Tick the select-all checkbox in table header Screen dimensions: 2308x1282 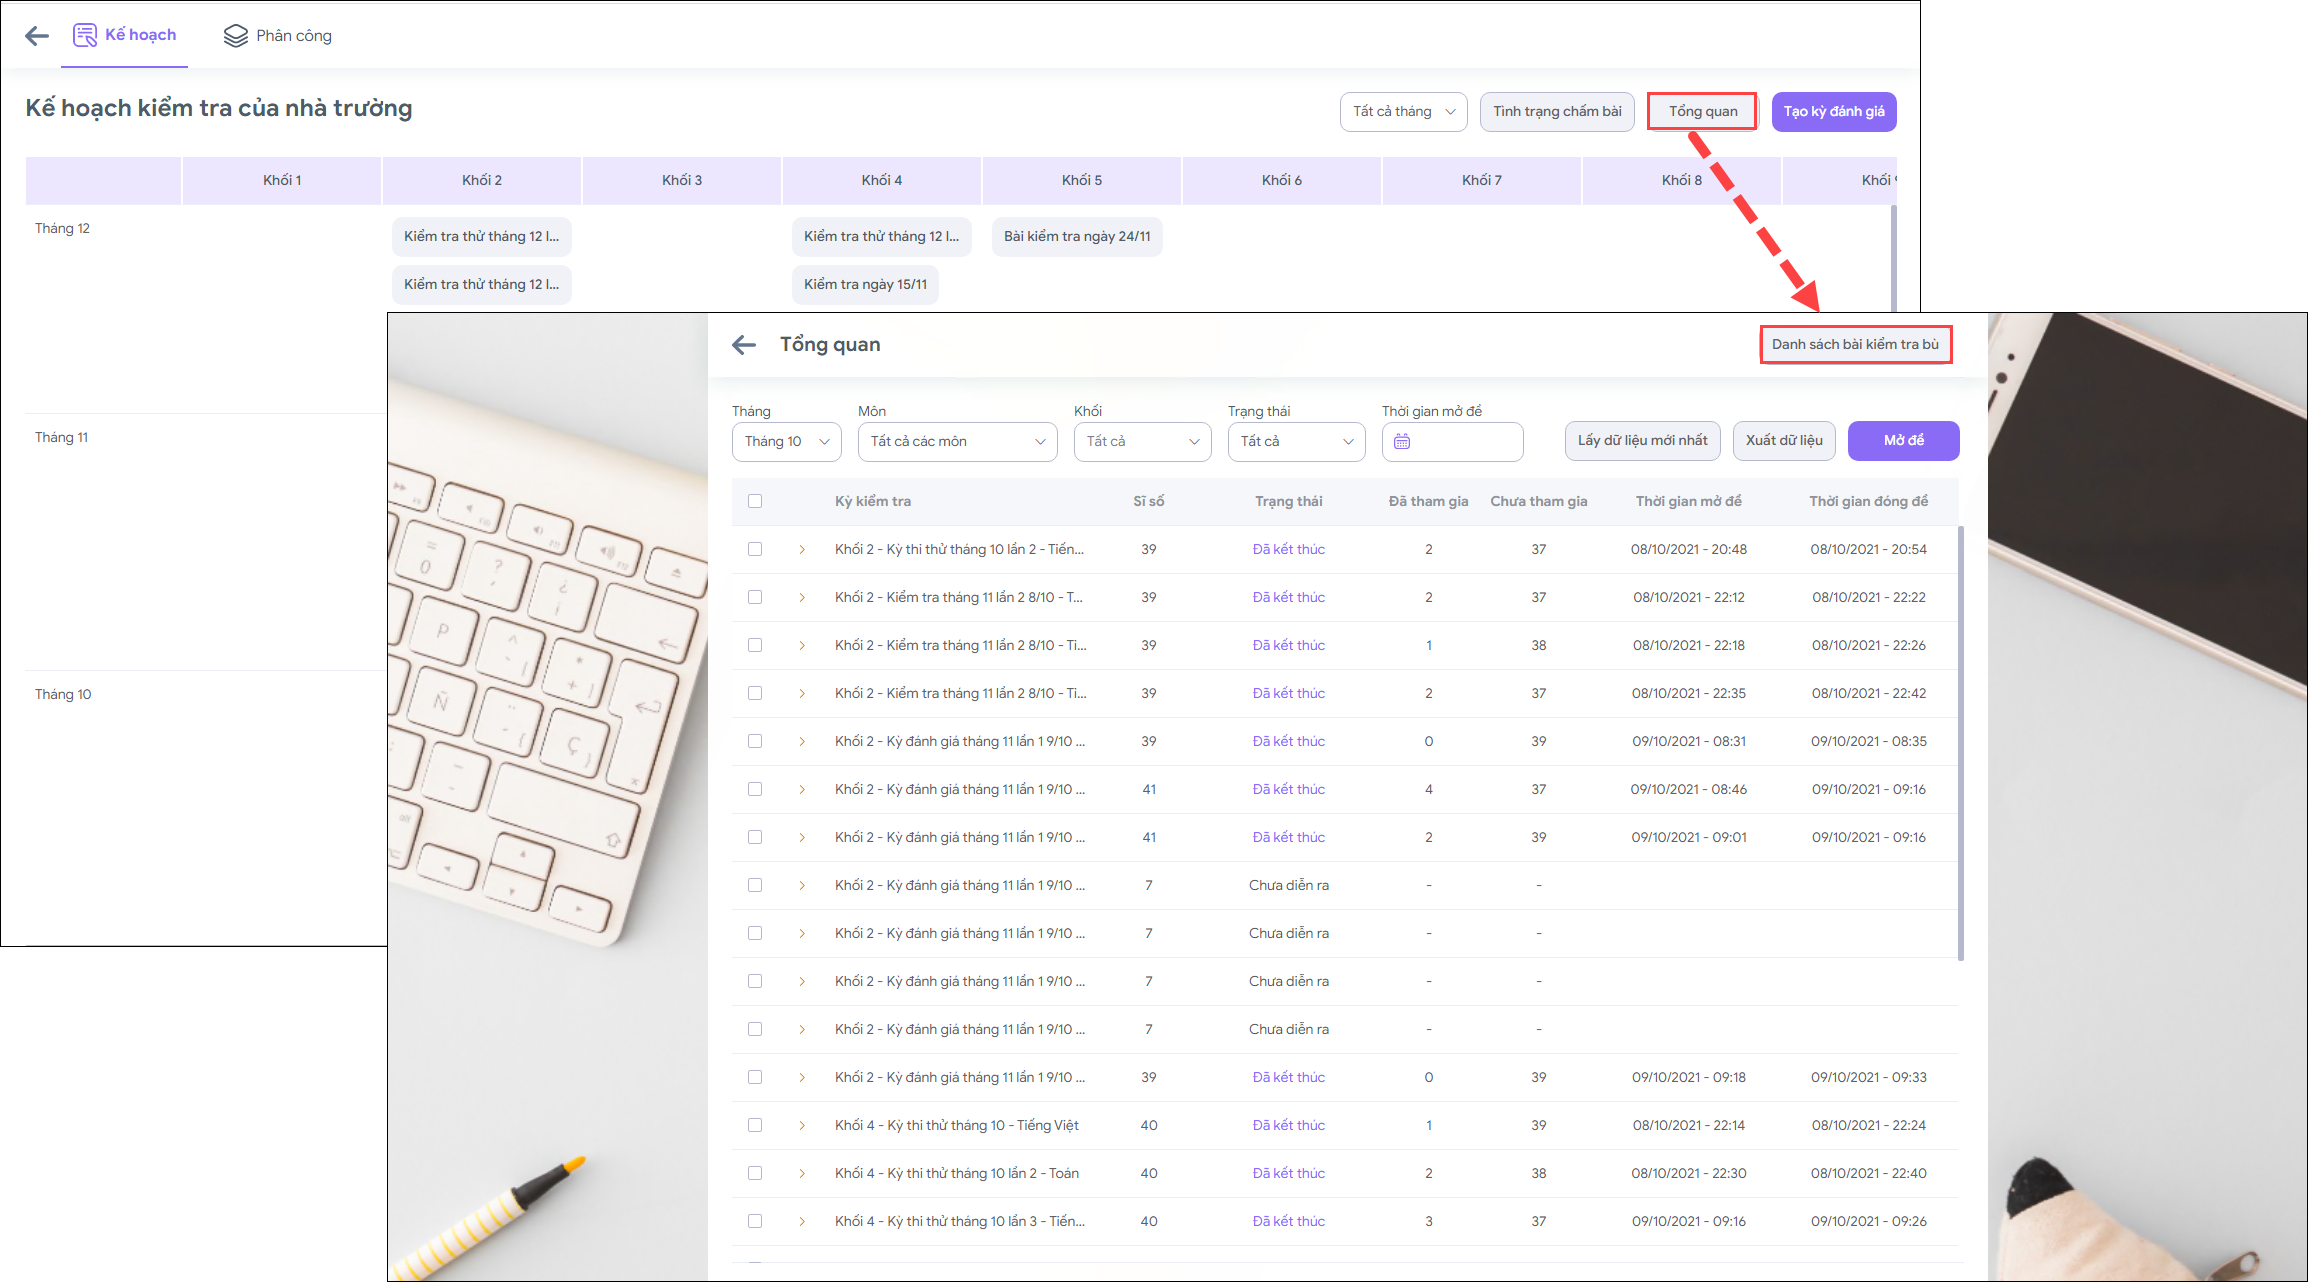tap(755, 501)
